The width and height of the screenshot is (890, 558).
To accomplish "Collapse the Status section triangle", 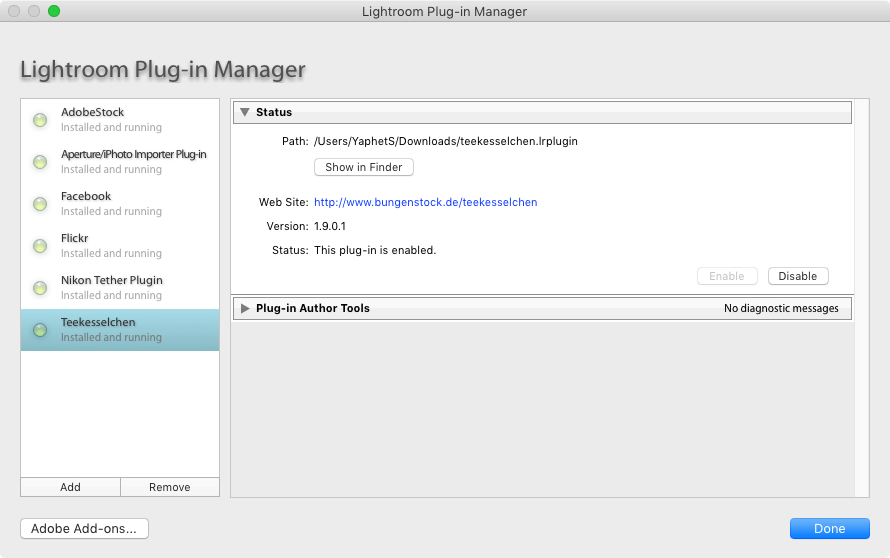I will click(x=245, y=112).
